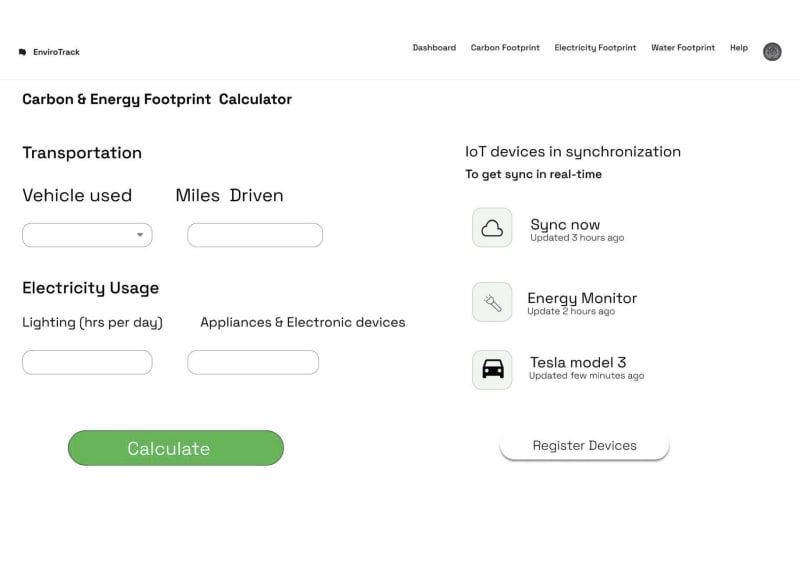The height and width of the screenshot is (565, 800).
Task: Click the Vehicle used label
Action: [x=77, y=195]
